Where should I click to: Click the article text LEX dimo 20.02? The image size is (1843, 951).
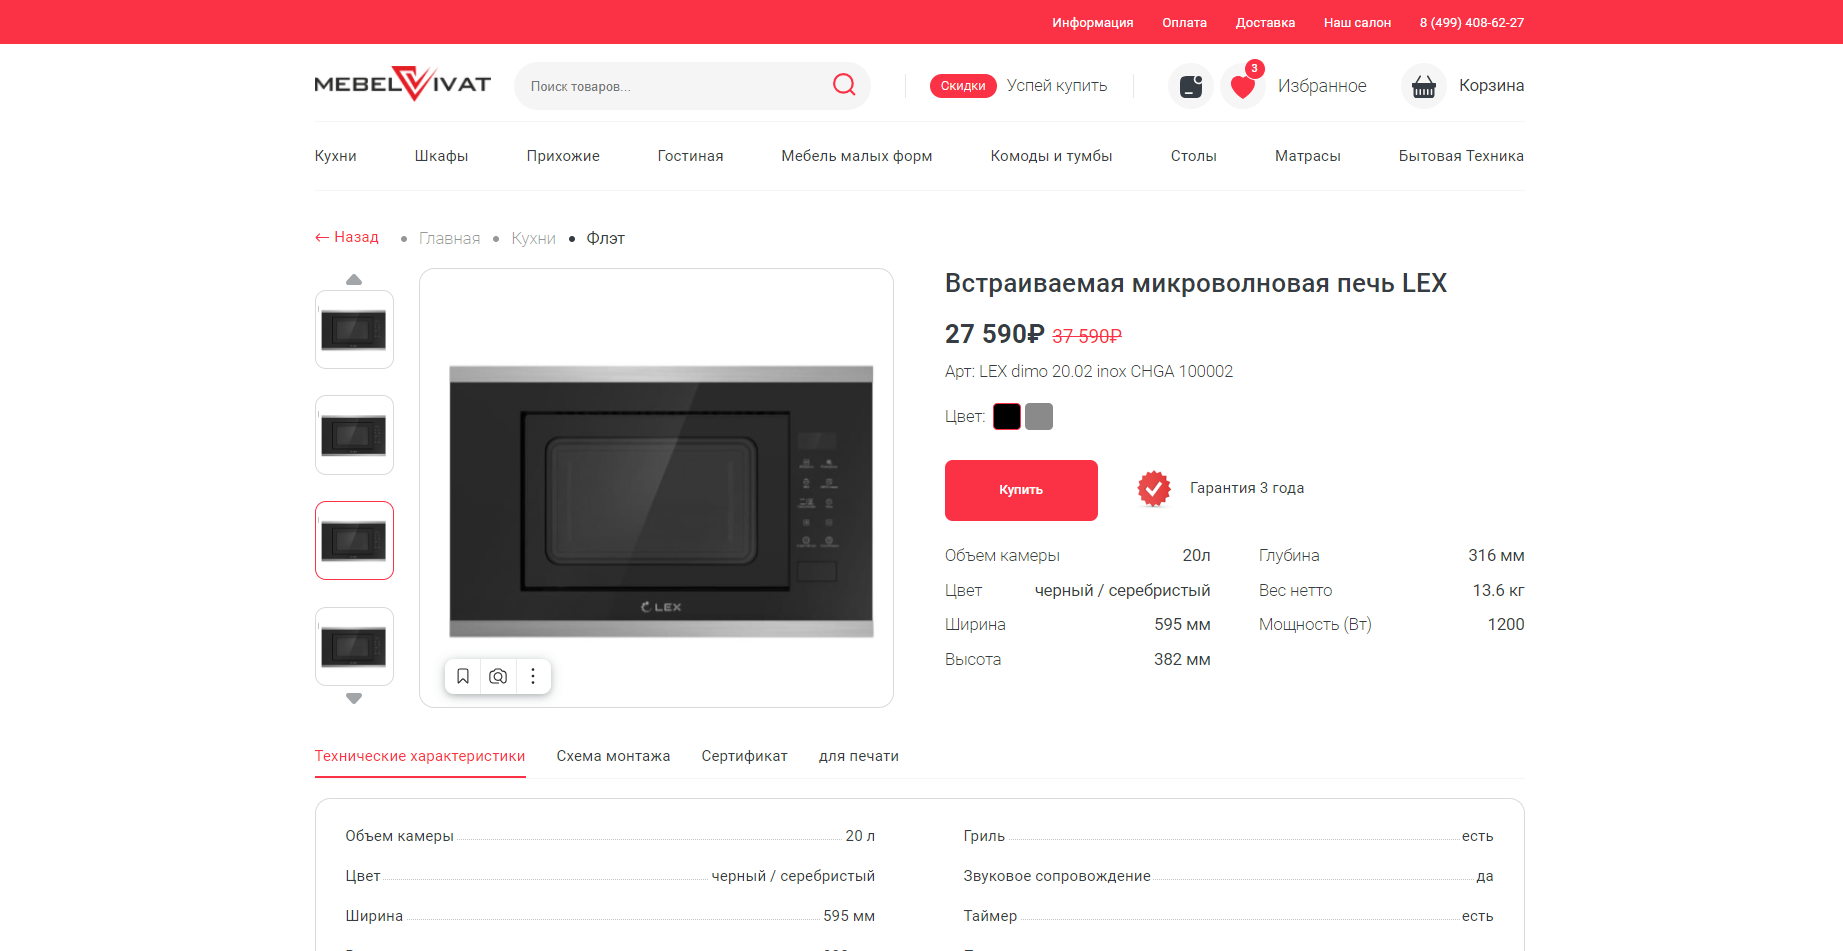[1088, 371]
